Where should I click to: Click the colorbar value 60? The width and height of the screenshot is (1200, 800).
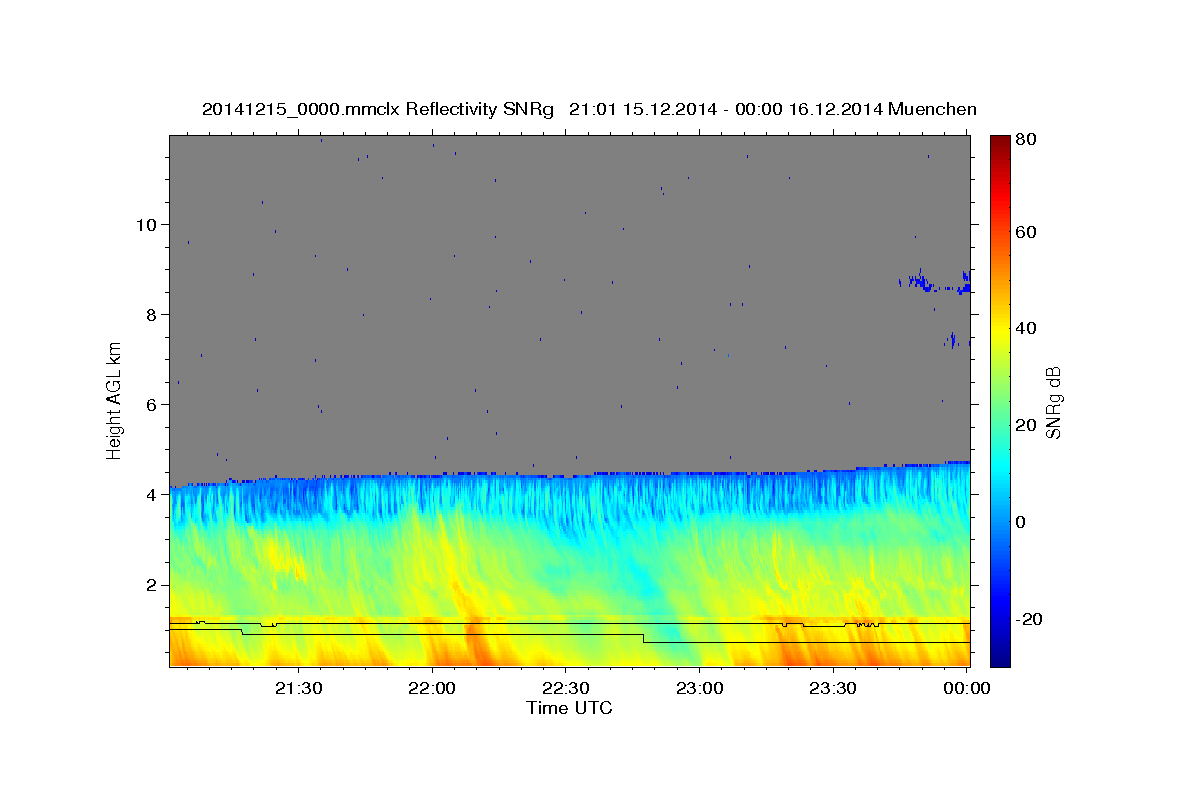tap(1028, 232)
